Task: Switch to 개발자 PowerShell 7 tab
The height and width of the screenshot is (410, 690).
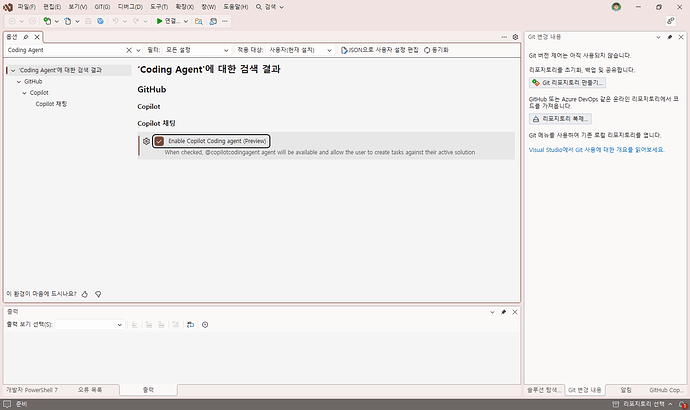Action: 32,390
